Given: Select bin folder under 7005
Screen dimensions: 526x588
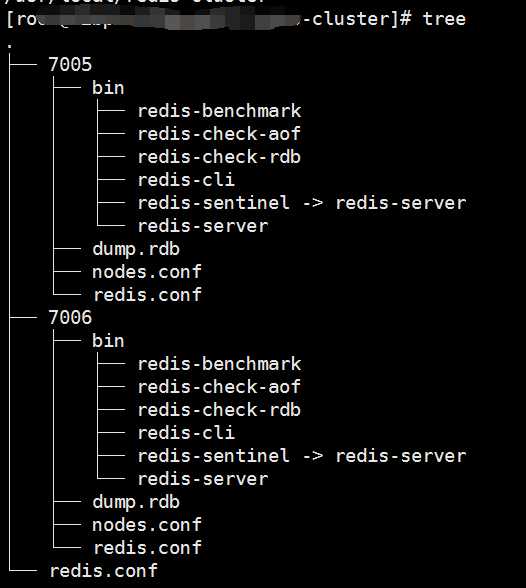Looking at the screenshot, I should (108, 88).
